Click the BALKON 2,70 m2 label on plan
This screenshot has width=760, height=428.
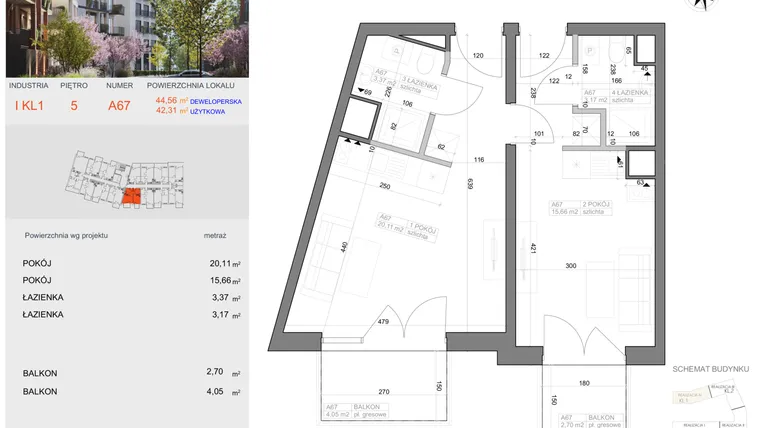coord(591,421)
